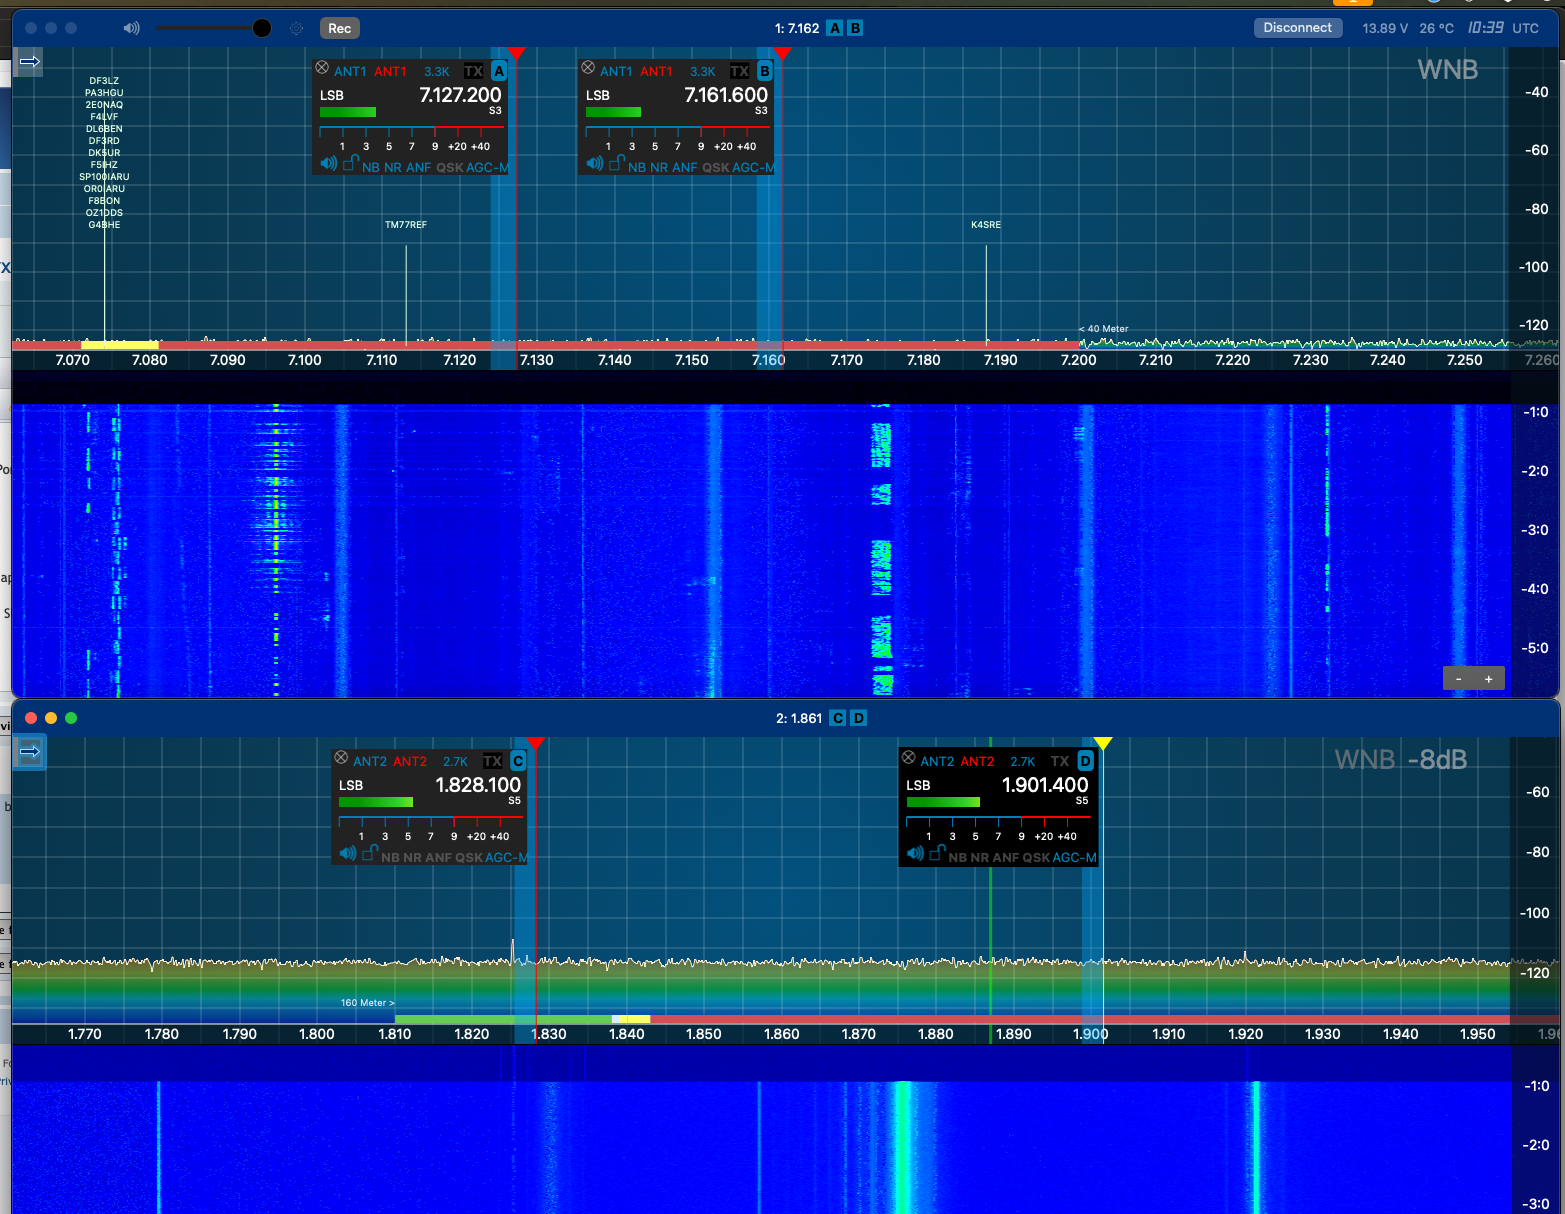Open RX antenna ANT1 selector on slice B
The height and width of the screenshot is (1214, 1565).
click(x=616, y=71)
